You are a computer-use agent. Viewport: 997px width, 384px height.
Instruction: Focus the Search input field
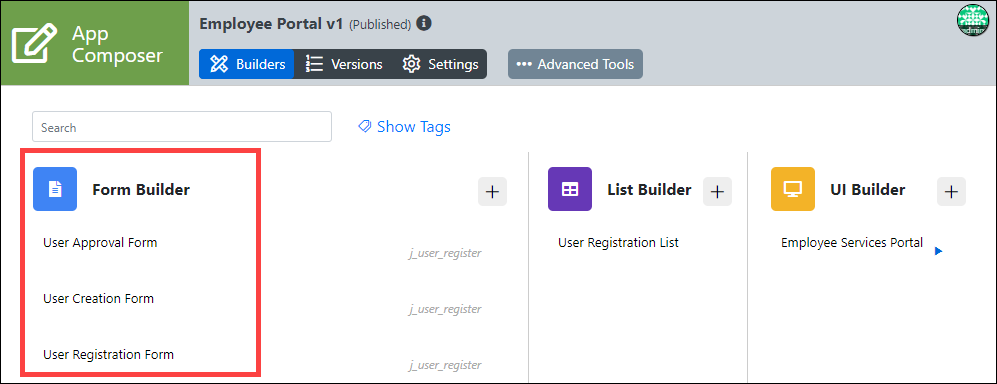point(182,127)
